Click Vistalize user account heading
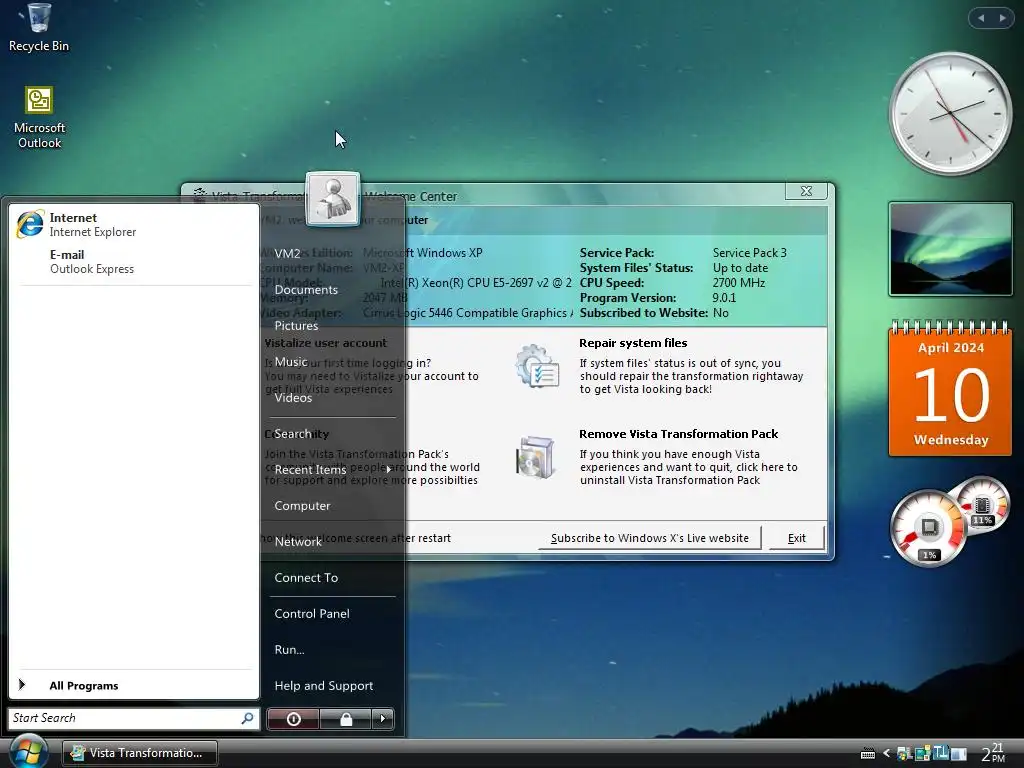Screen dimensions: 1024x768 (x=325, y=343)
